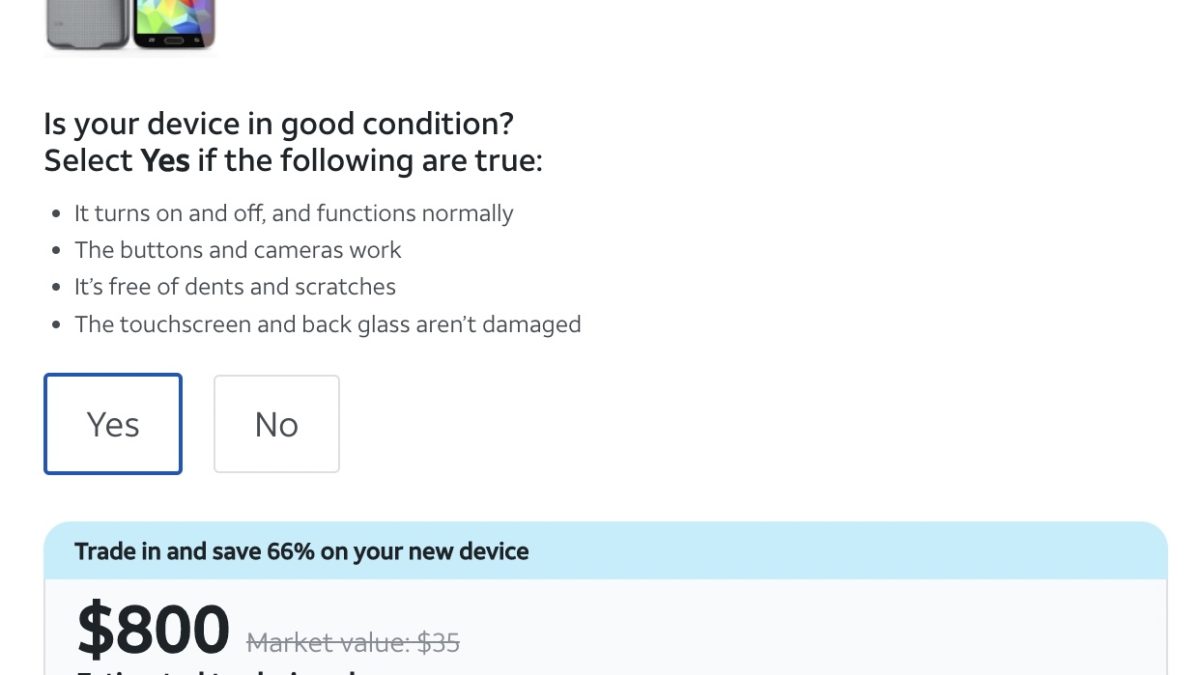
Task: Click the bullet dot before 'The buttons'
Action: [x=55, y=251]
